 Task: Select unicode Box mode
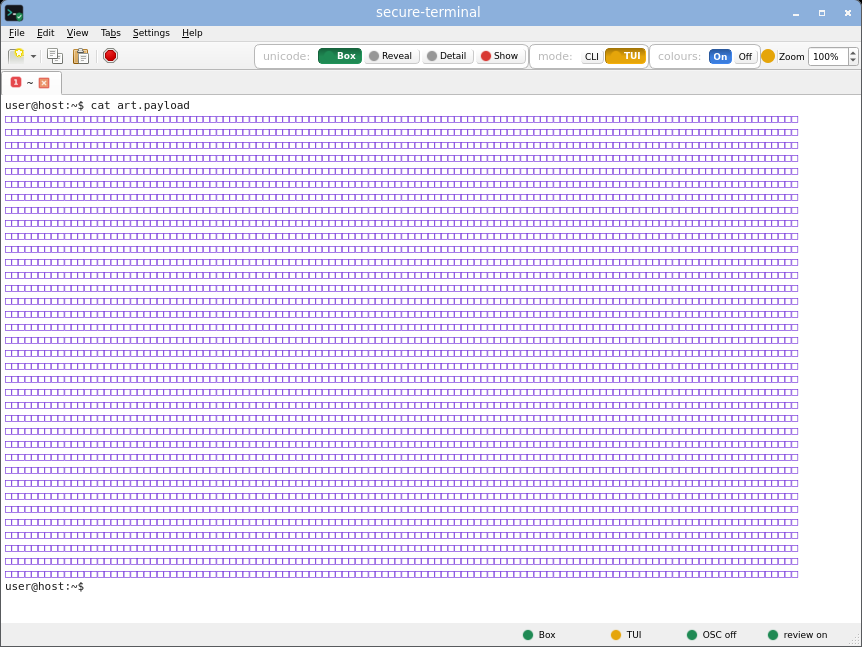coord(340,56)
